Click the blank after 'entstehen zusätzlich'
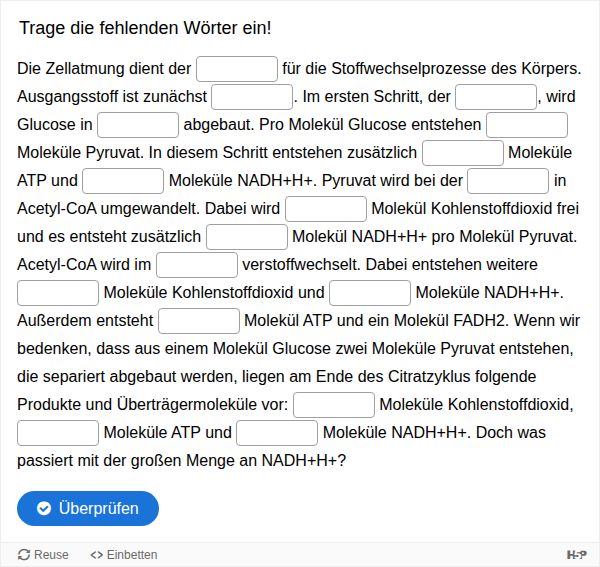Screen dimensions: 600x567 tap(463, 153)
